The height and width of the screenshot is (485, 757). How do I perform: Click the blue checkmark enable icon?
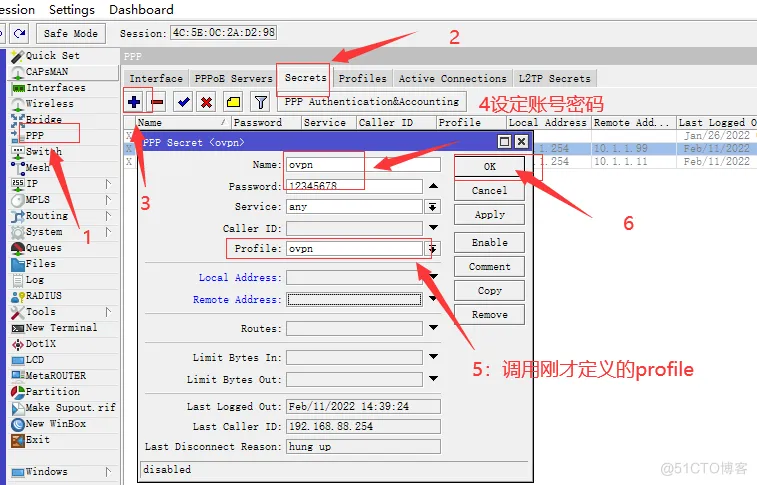(183, 101)
